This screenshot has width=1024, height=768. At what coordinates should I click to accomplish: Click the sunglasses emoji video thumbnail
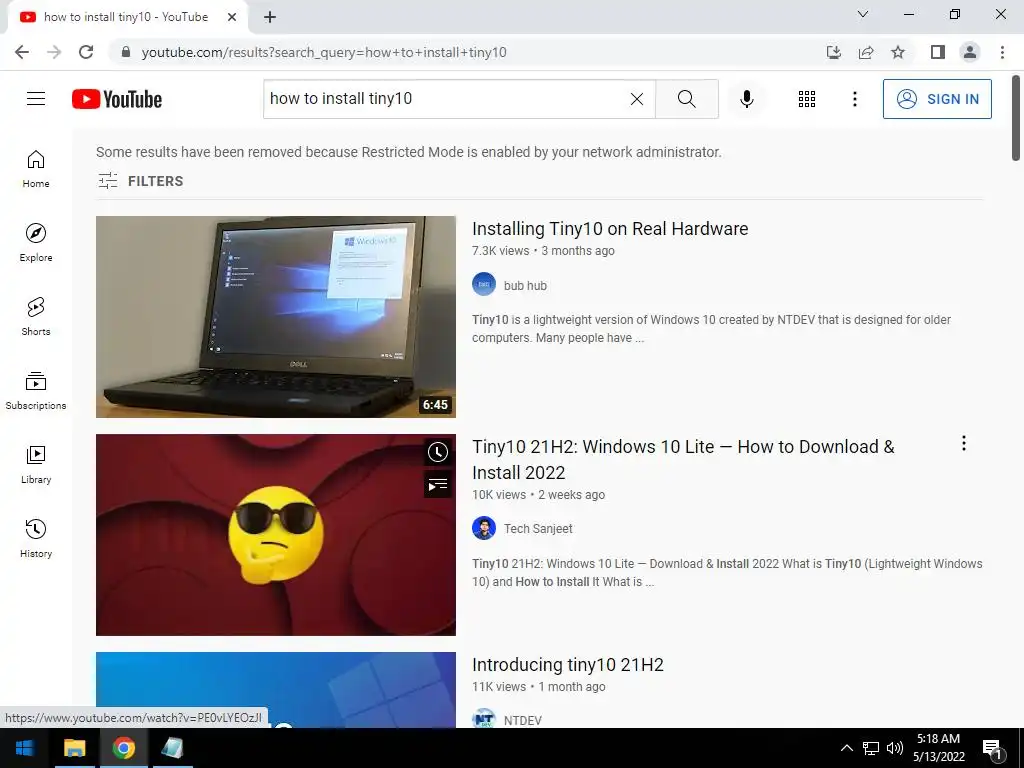click(276, 535)
